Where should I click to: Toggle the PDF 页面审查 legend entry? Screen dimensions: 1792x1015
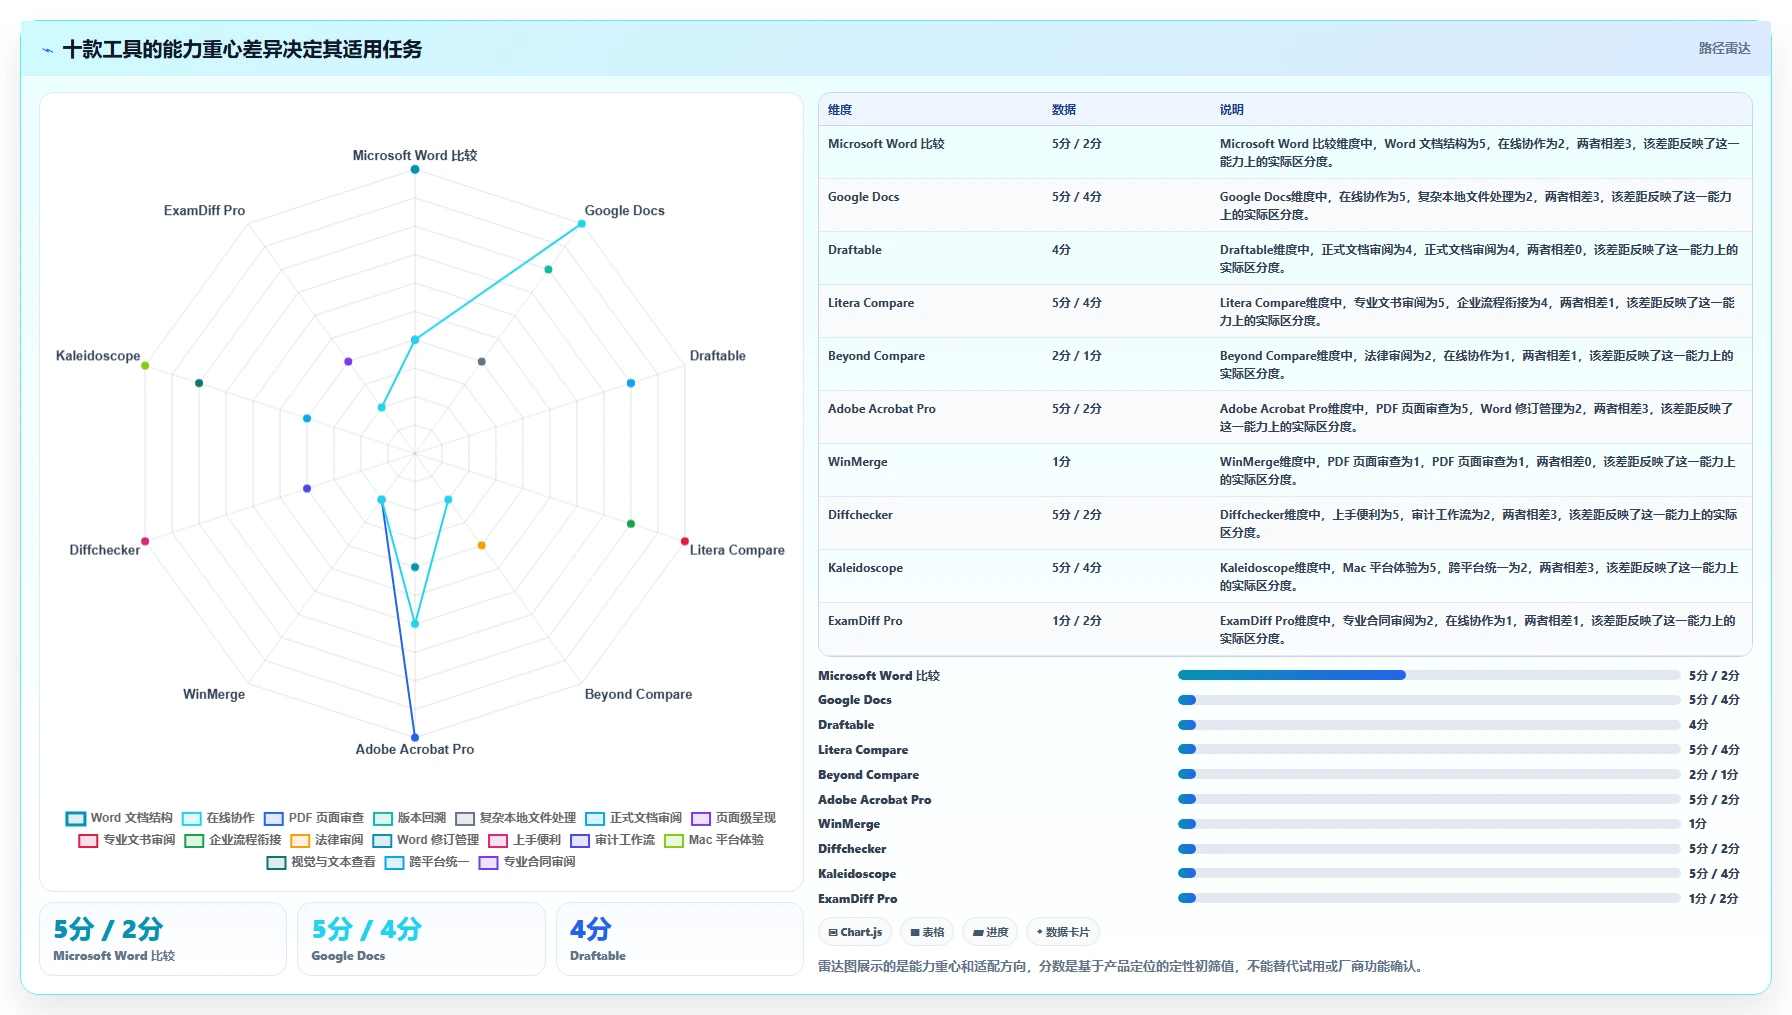[x=314, y=818]
